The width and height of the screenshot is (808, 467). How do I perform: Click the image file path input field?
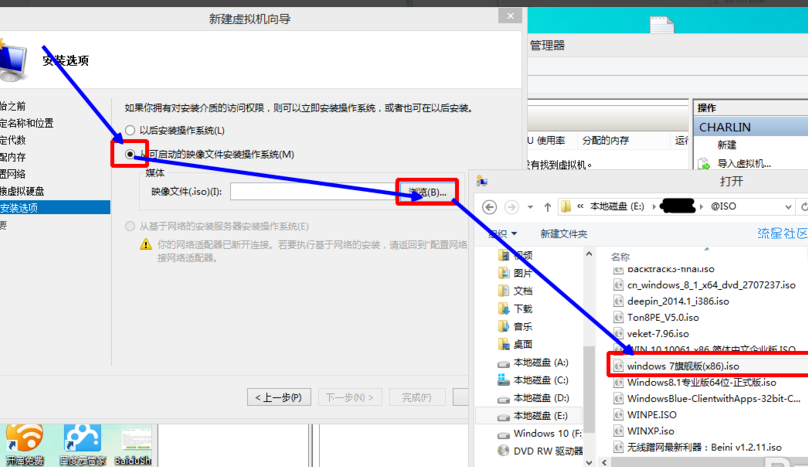pos(313,192)
